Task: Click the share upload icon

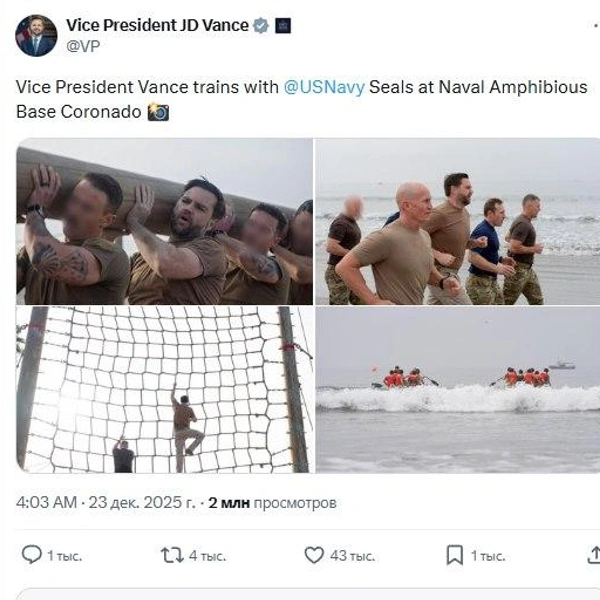Action: pos(594,555)
